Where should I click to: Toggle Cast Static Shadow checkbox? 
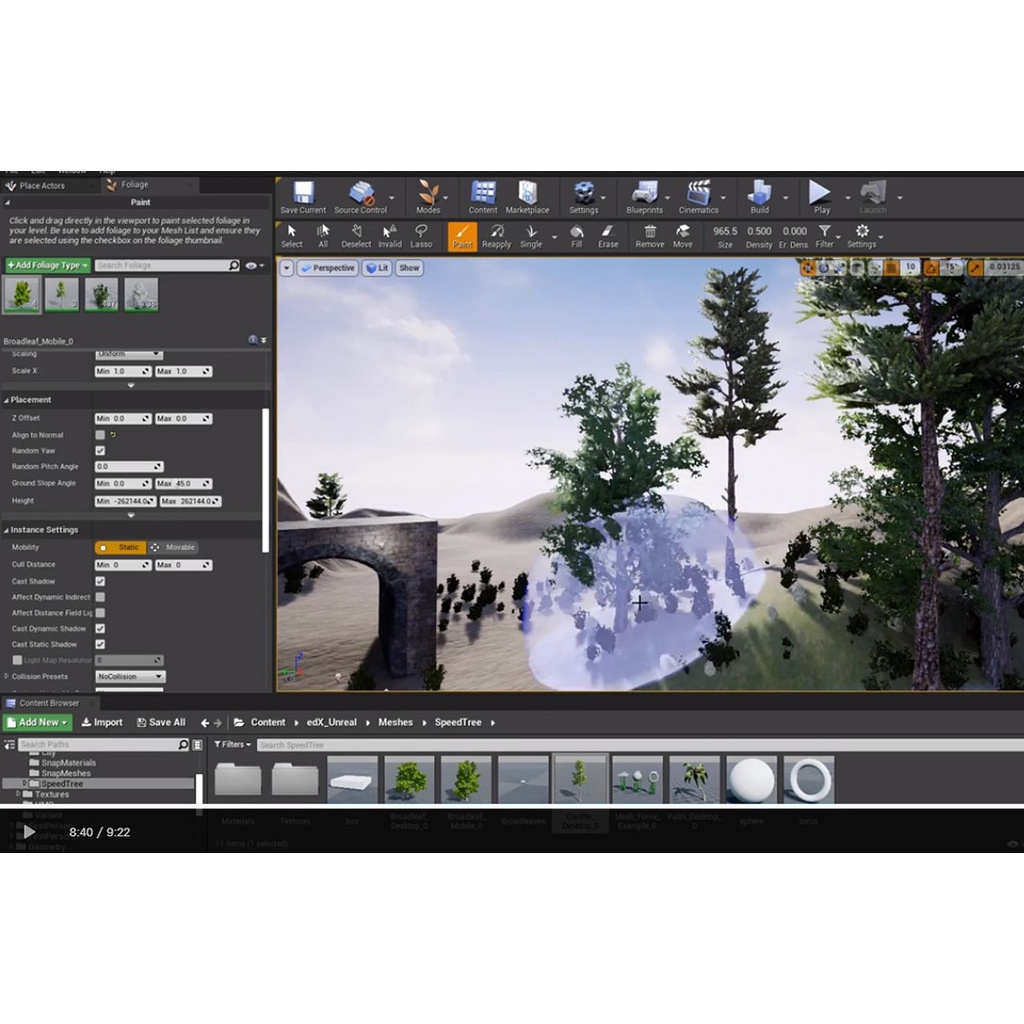(x=100, y=644)
